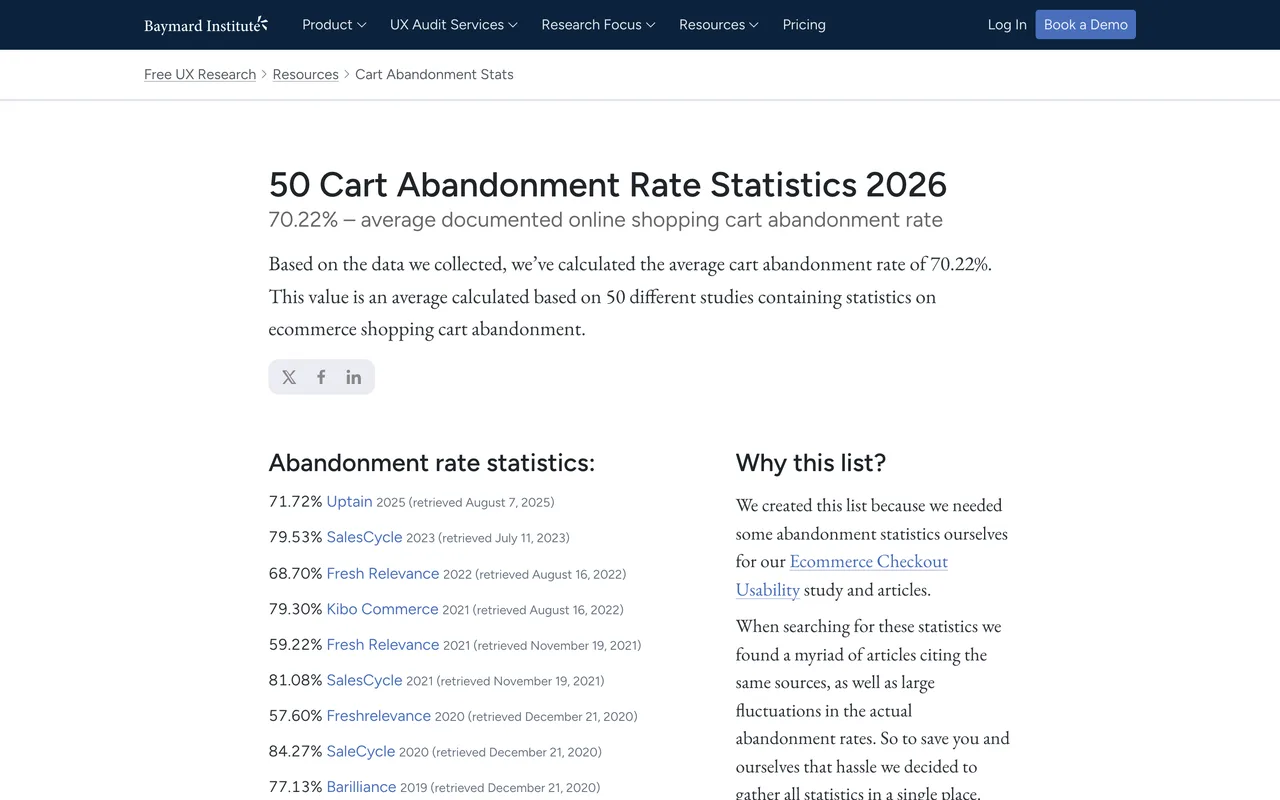1280x800 pixels.
Task: Open Free UX Research breadcrumb
Action: (x=200, y=74)
